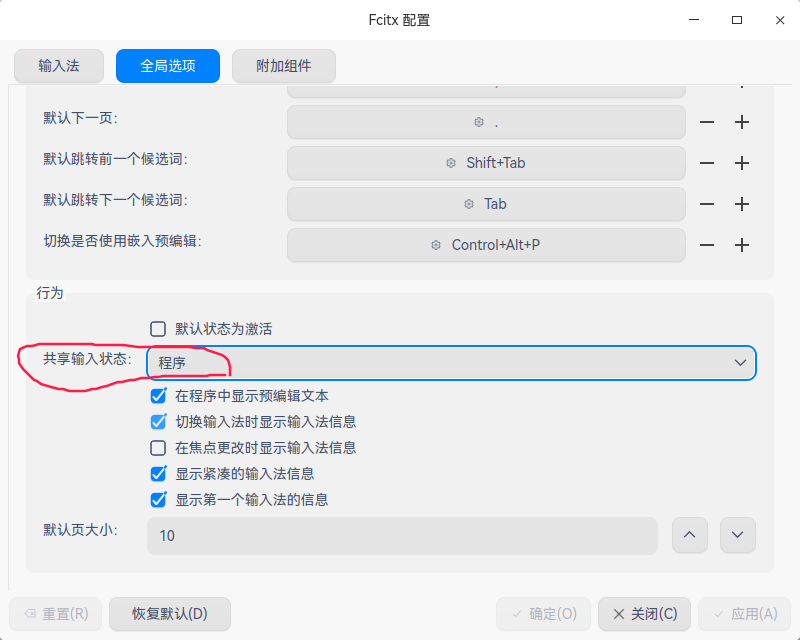
Task: Increase the 默认页大小 value
Action: point(688,535)
